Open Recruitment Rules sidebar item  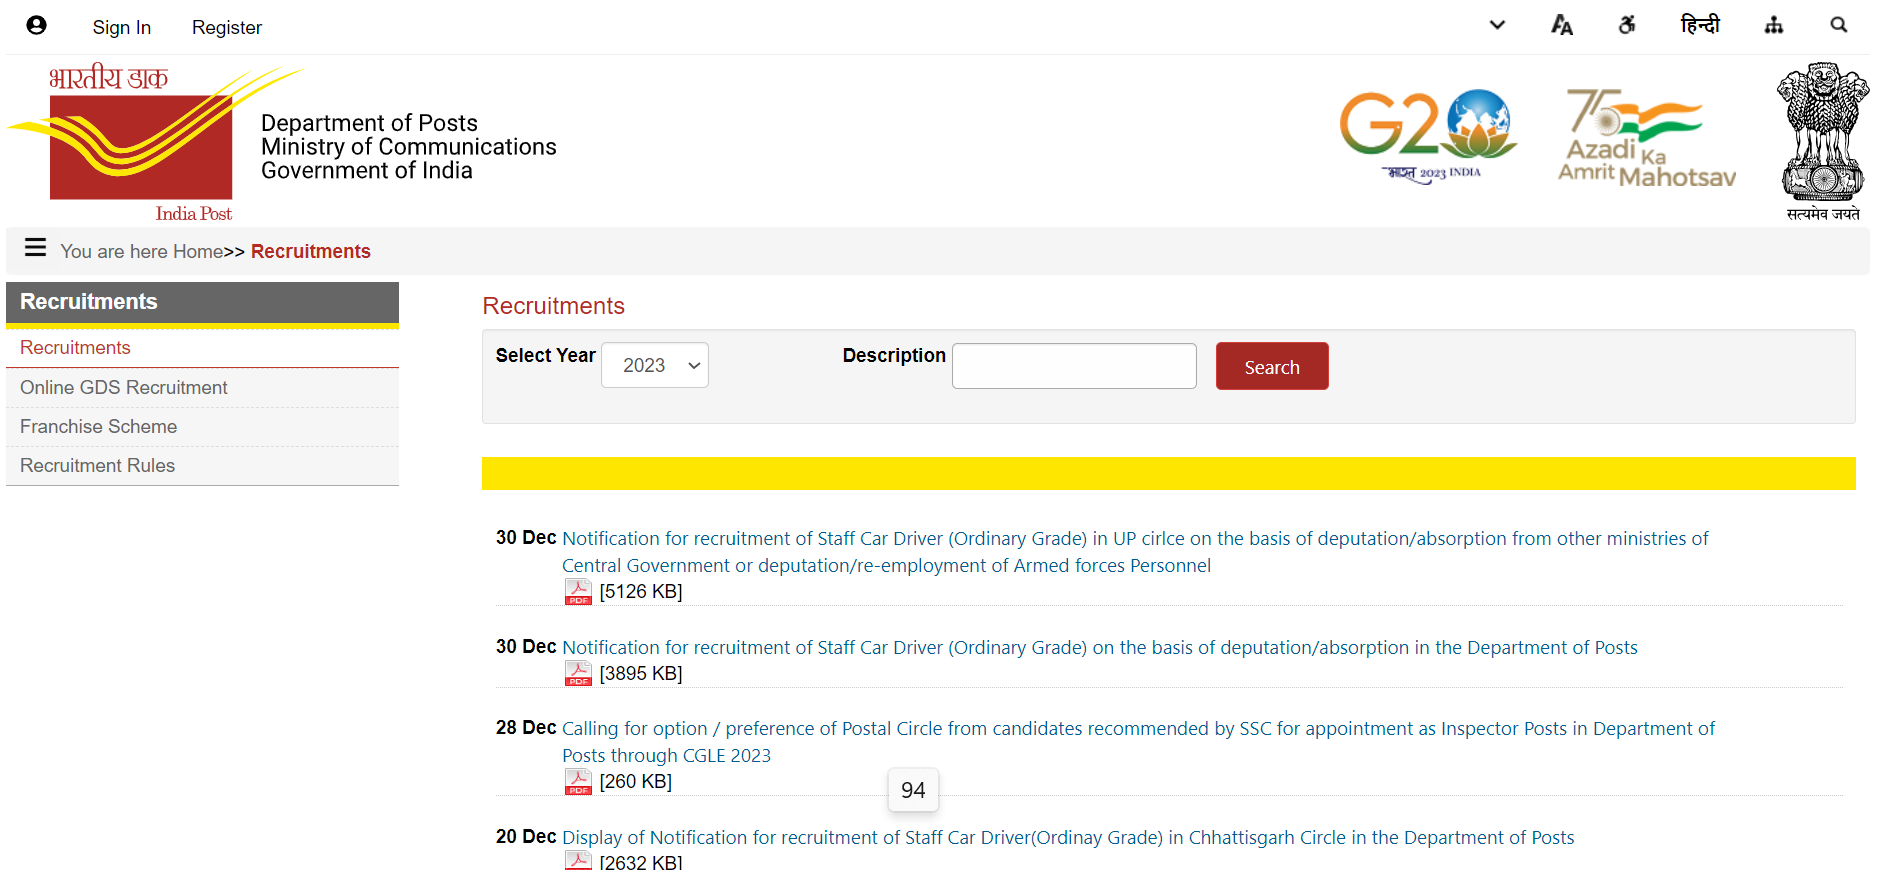[98, 466]
